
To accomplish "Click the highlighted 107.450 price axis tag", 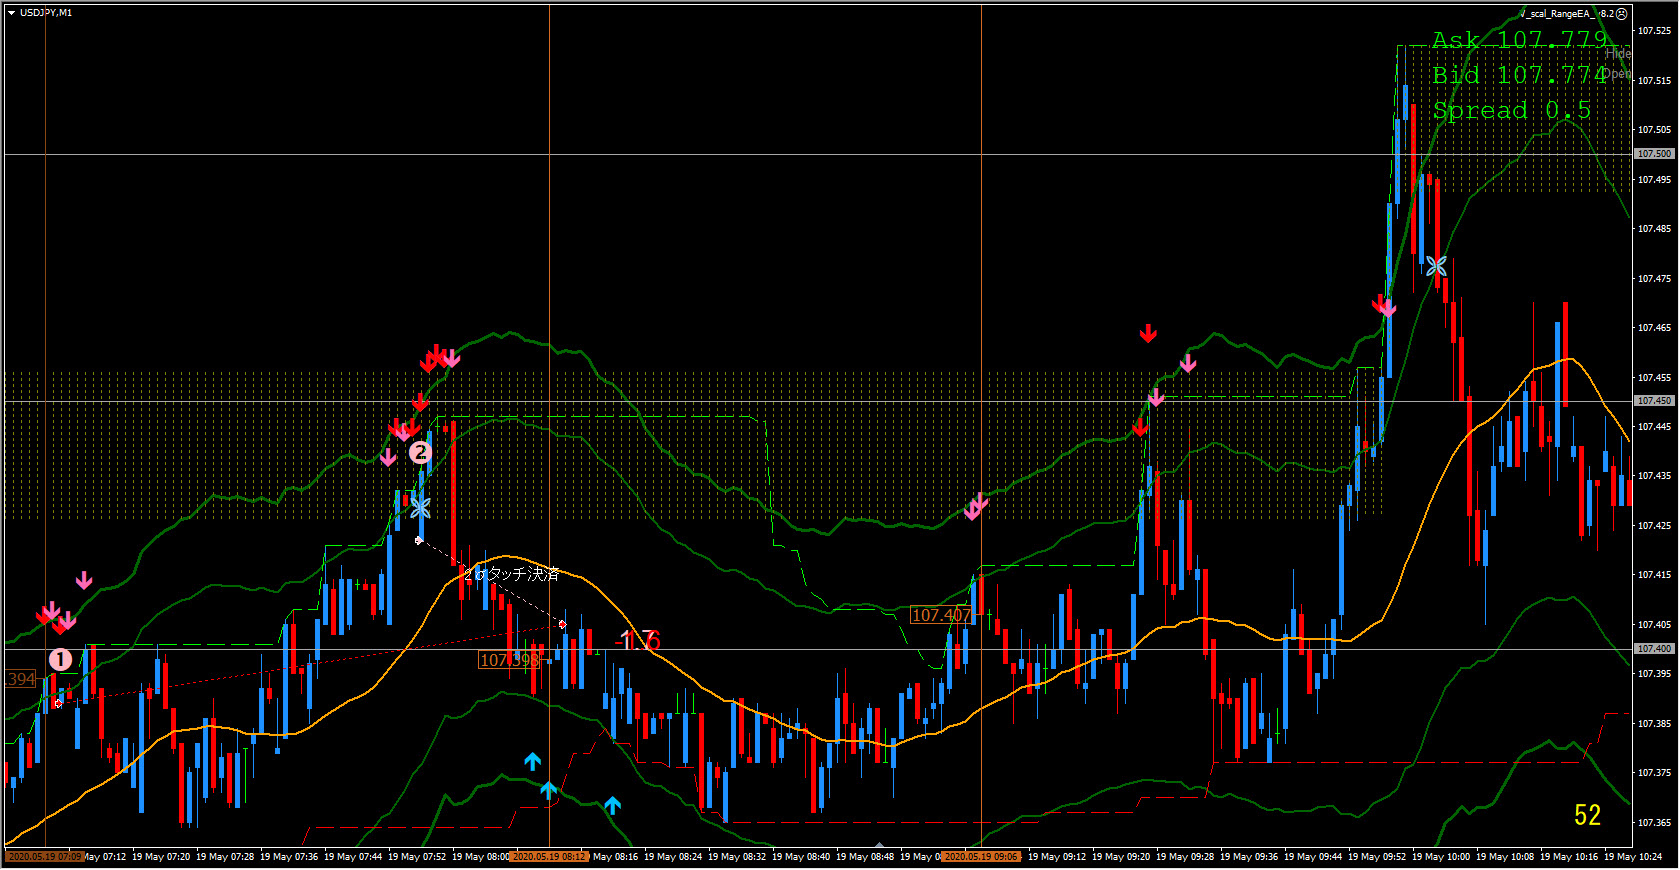I will click(1654, 401).
